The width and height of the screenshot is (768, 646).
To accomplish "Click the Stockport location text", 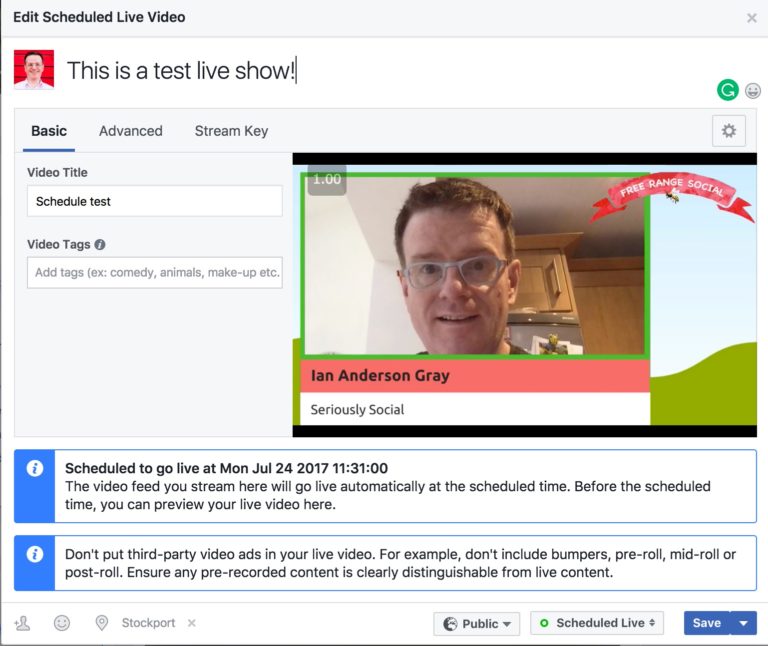I will point(148,623).
